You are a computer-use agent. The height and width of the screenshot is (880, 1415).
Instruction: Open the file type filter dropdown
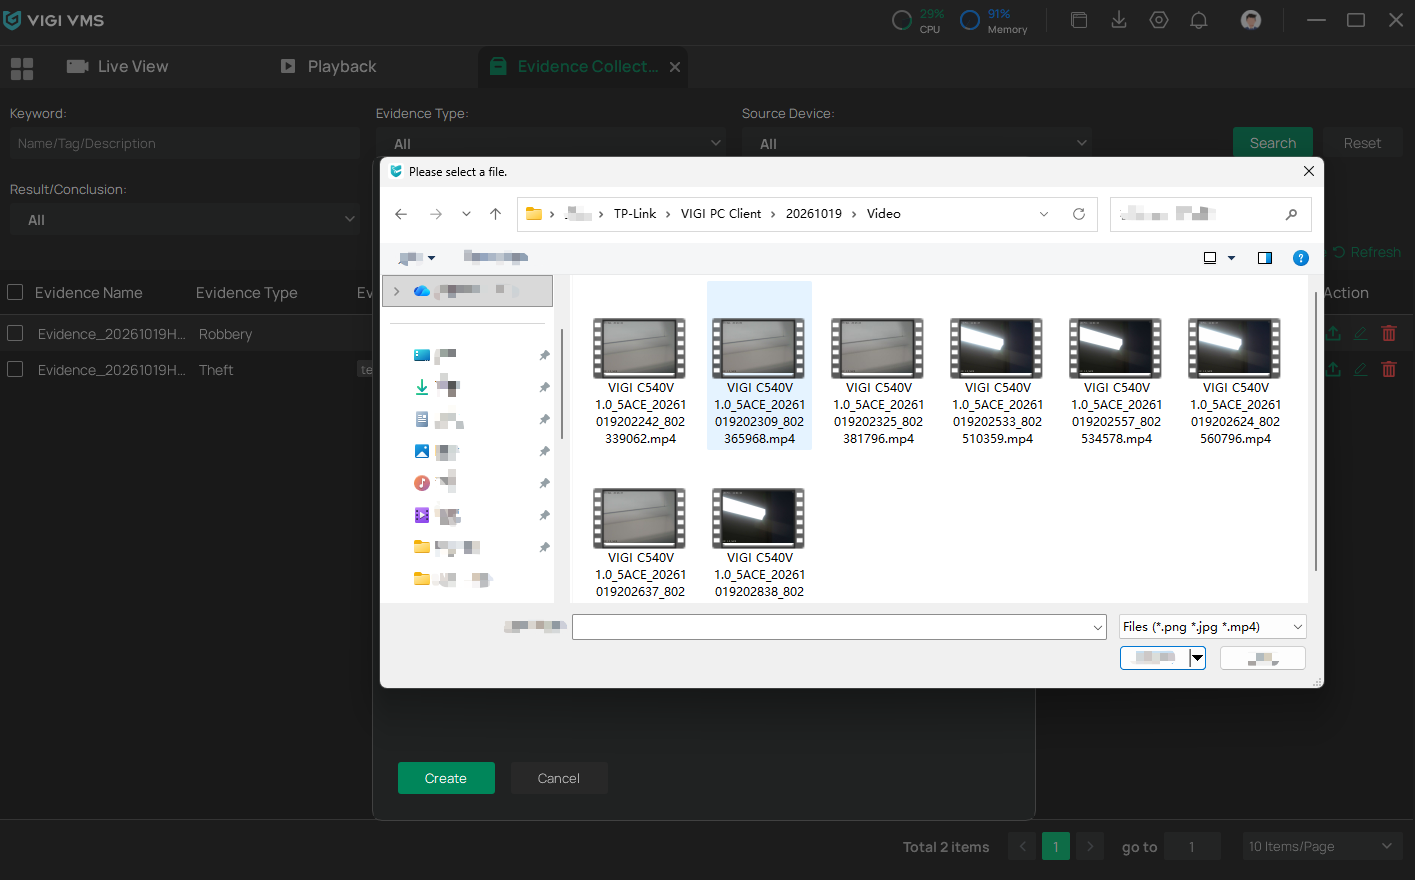click(1213, 627)
